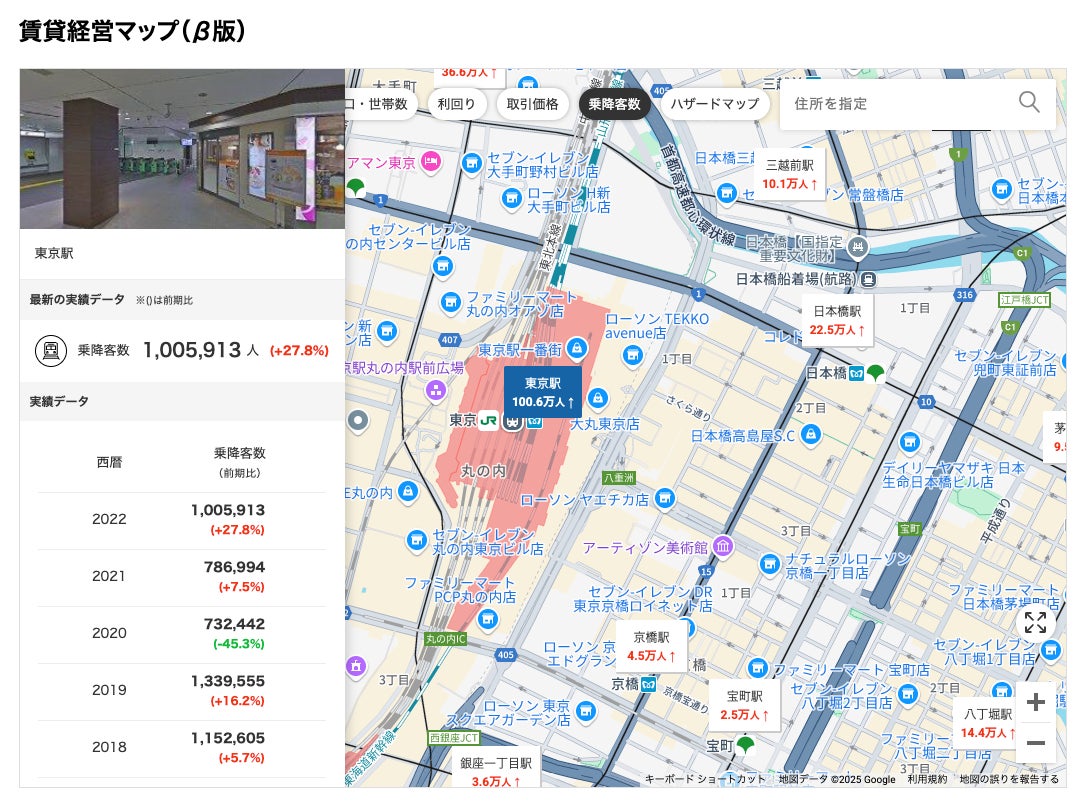Image resolution: width=1087 pixels, height=809 pixels.
Task: Click the 西暦 column header
Action: 109,462
